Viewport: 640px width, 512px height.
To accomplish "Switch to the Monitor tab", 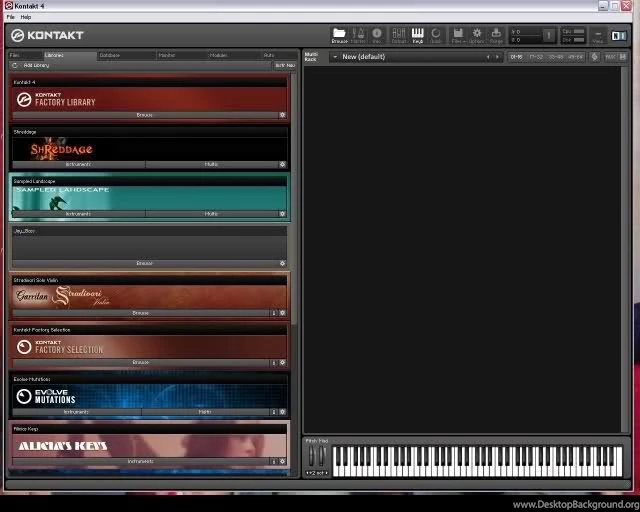I will click(x=182, y=55).
